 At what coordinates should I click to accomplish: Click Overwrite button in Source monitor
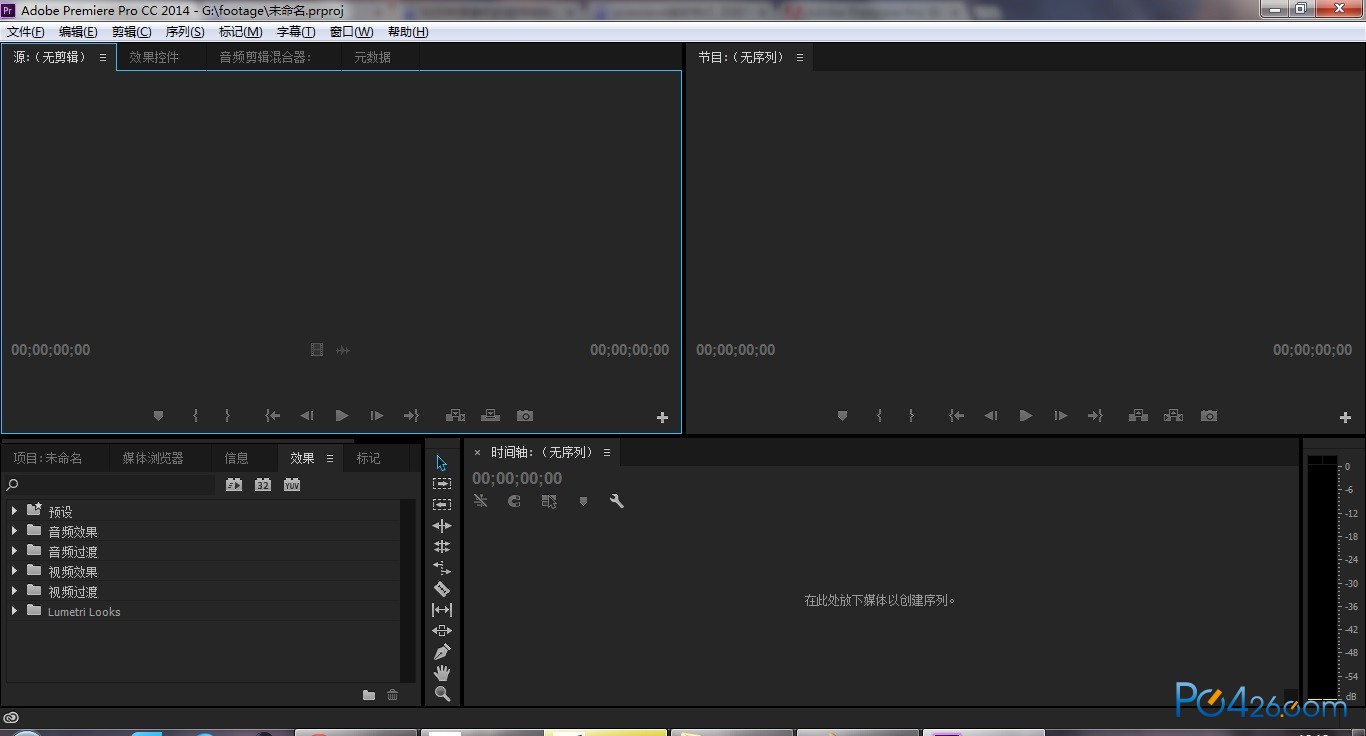[490, 416]
